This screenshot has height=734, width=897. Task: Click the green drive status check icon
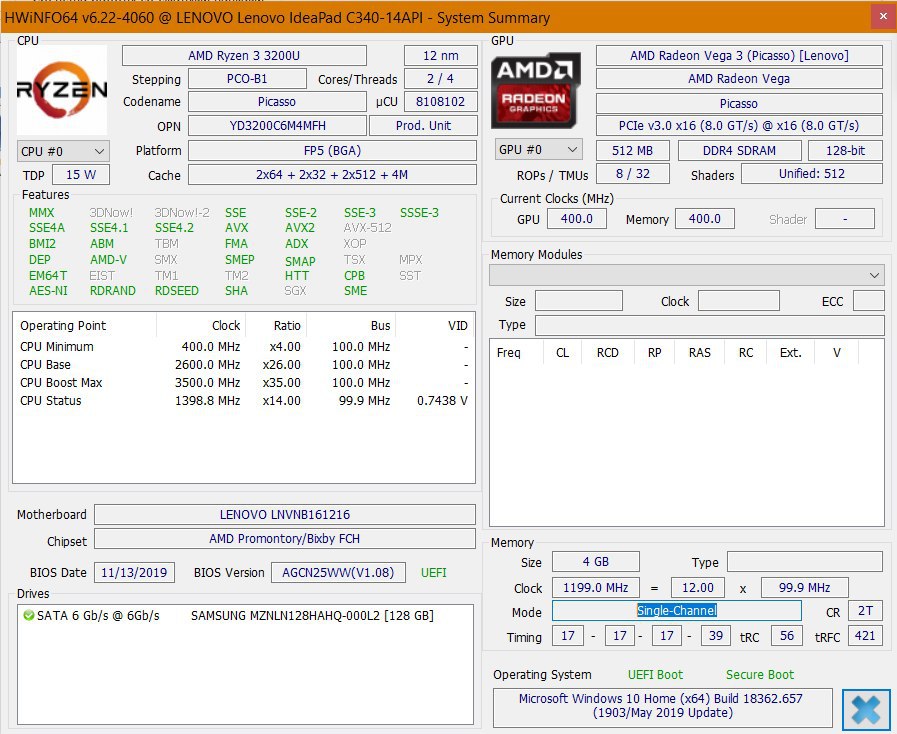pyautogui.click(x=28, y=616)
